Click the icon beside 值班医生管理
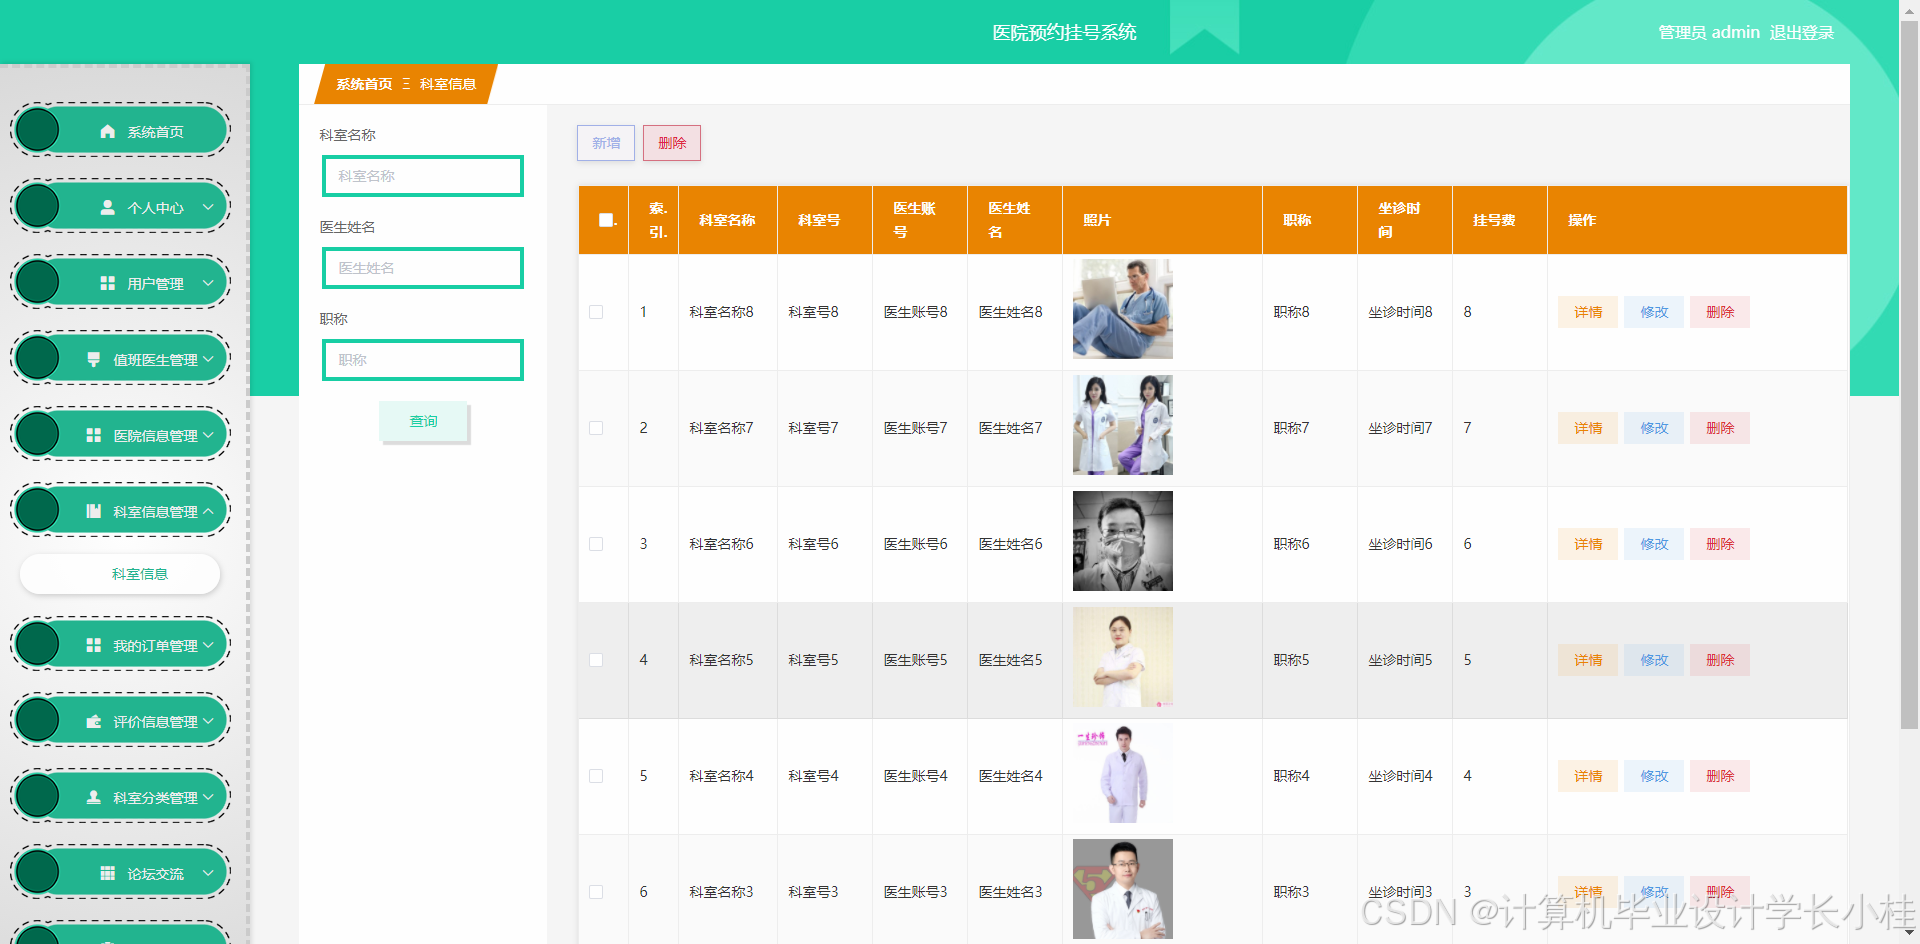This screenshot has width=1920, height=944. click(94, 360)
